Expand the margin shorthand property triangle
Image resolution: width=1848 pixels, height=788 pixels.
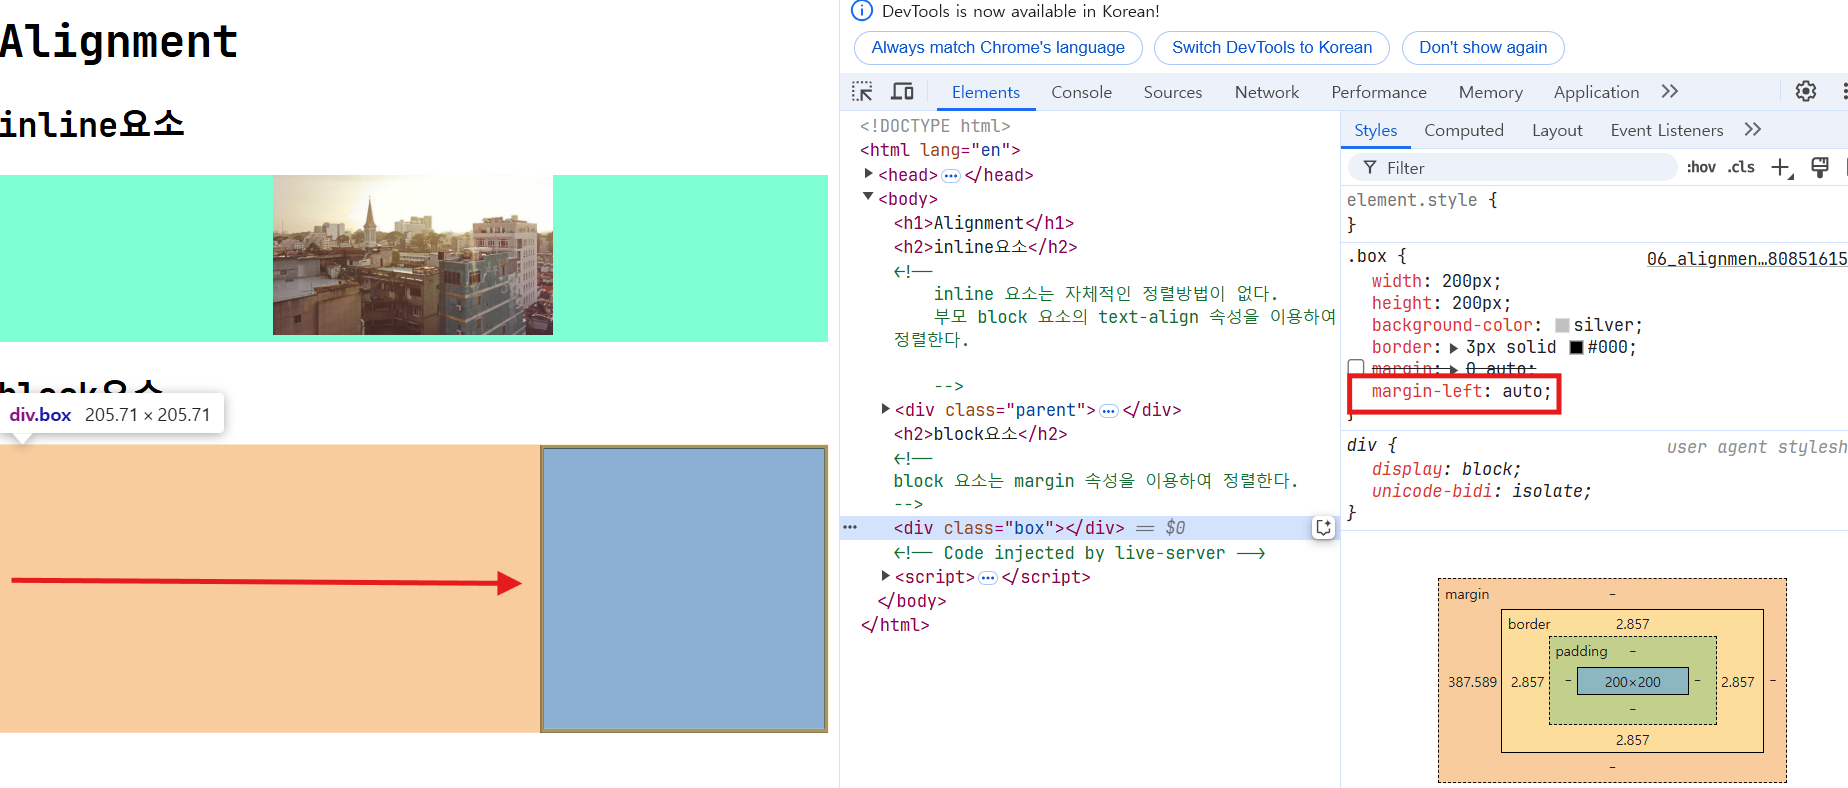1454,370
